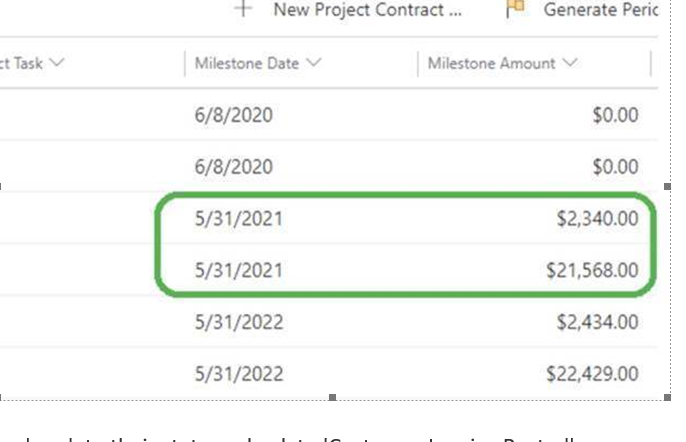Image resolution: width=686 pixels, height=442 pixels.
Task: Click the date in the $21,568.00 row
Action: click(239, 270)
